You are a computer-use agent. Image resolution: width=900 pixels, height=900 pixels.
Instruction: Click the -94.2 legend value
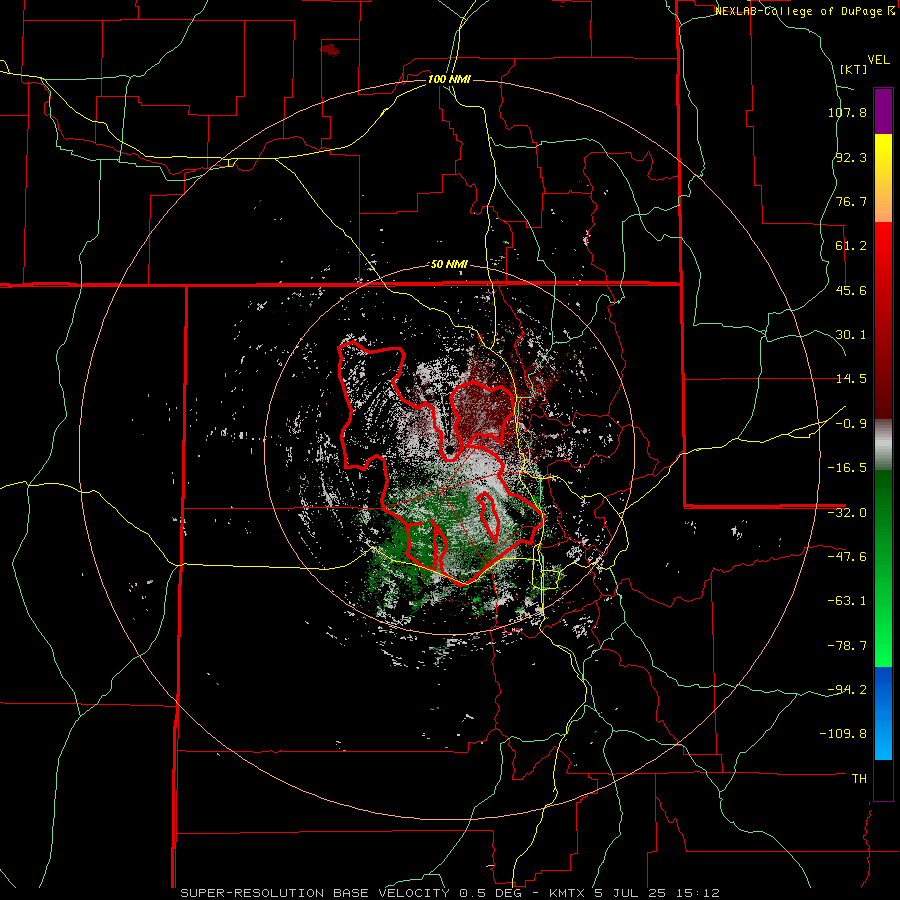[x=847, y=689]
